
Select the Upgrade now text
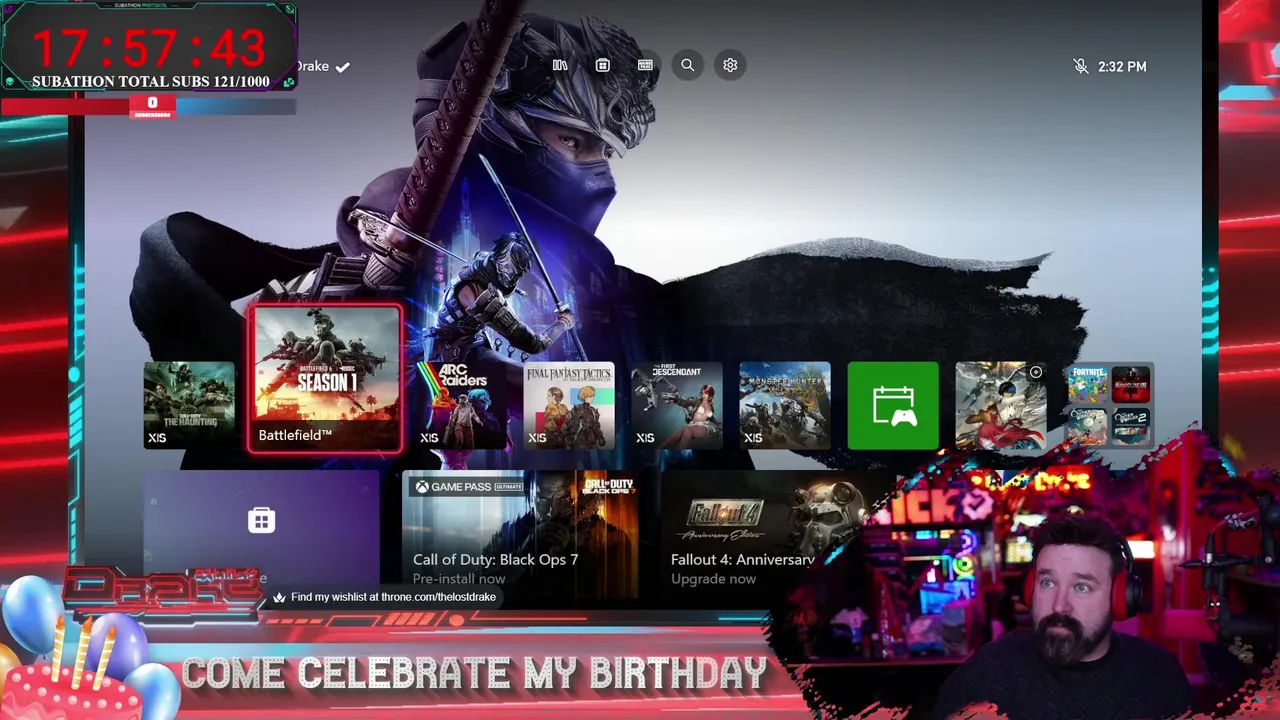point(713,579)
